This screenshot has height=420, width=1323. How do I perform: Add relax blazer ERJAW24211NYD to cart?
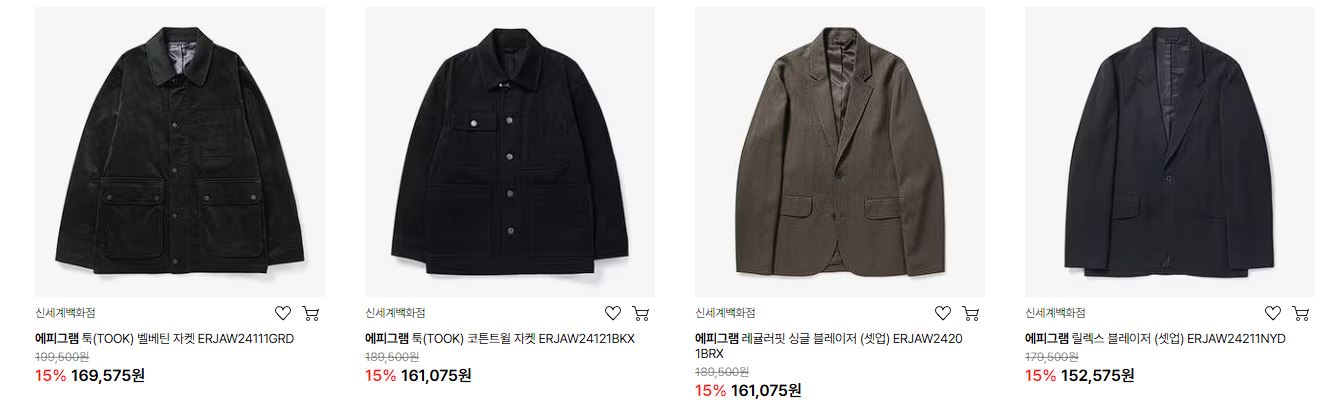(x=1301, y=313)
